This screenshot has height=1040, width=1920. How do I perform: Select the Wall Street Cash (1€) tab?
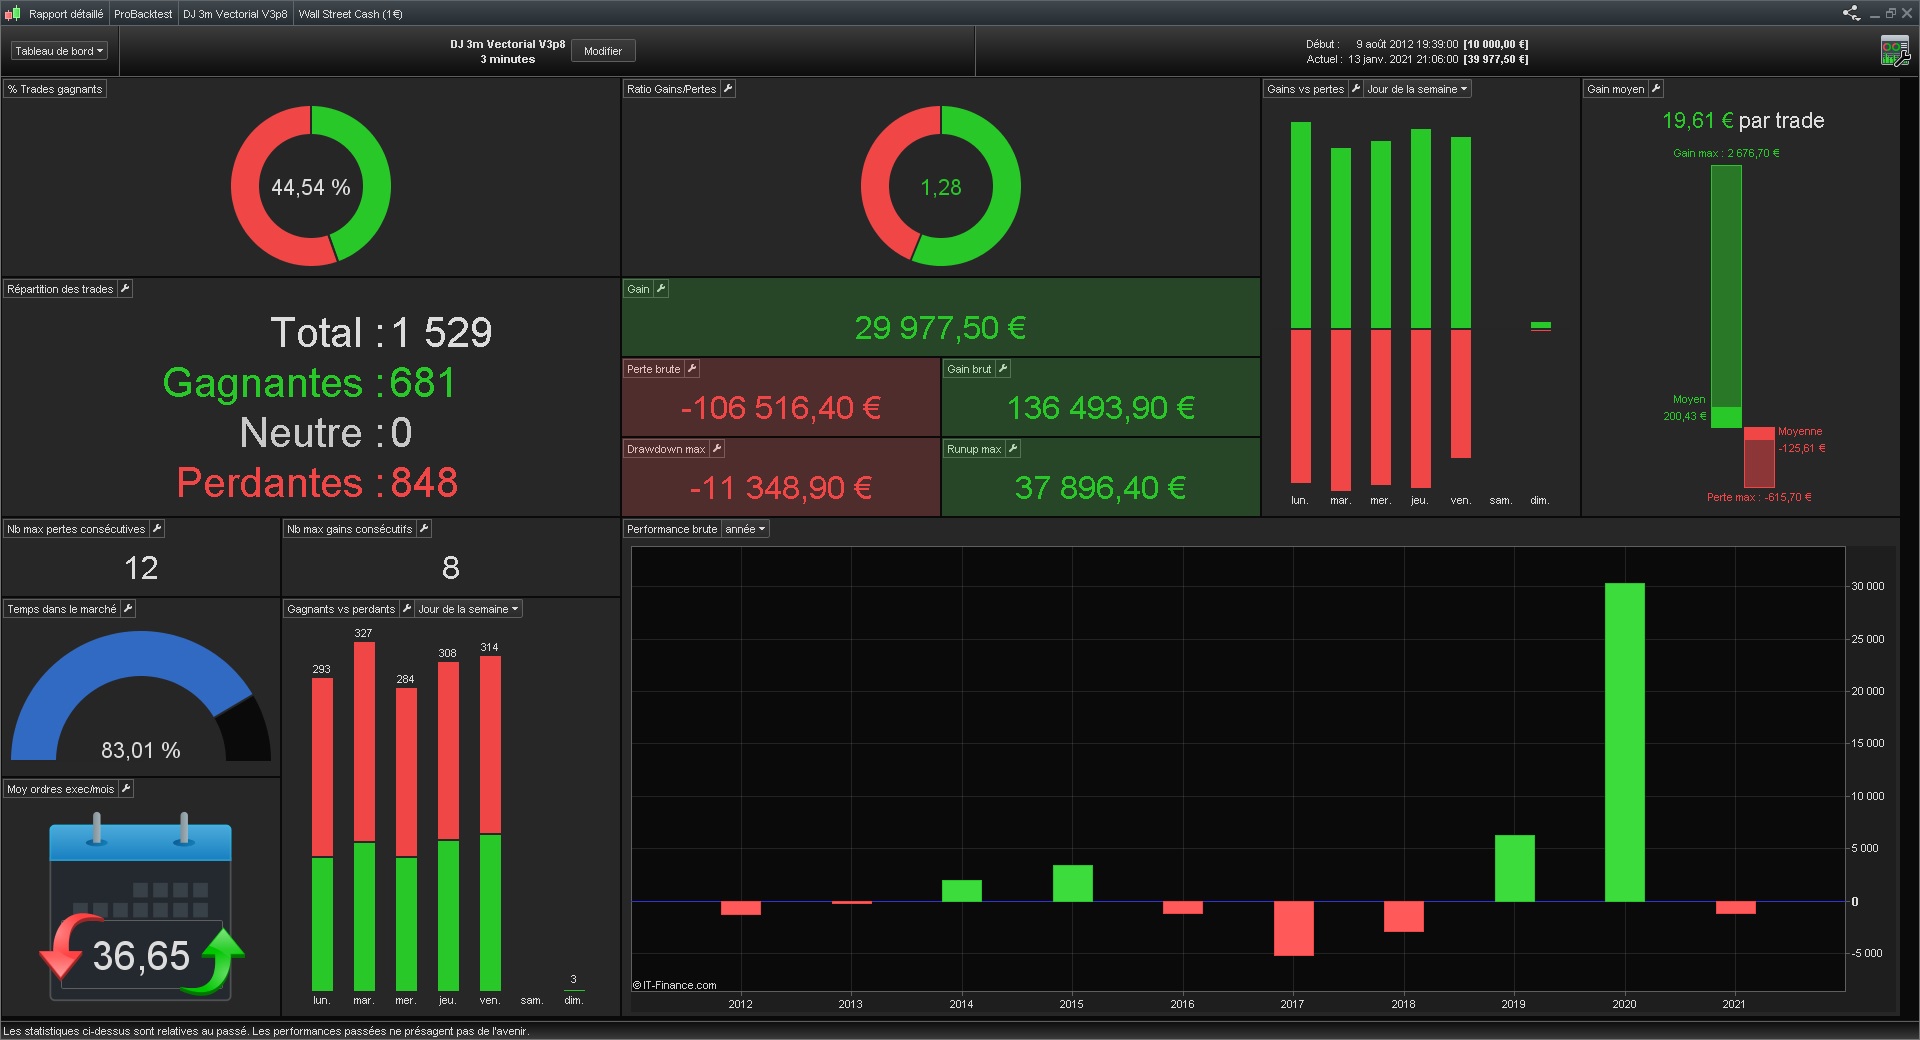coord(350,14)
